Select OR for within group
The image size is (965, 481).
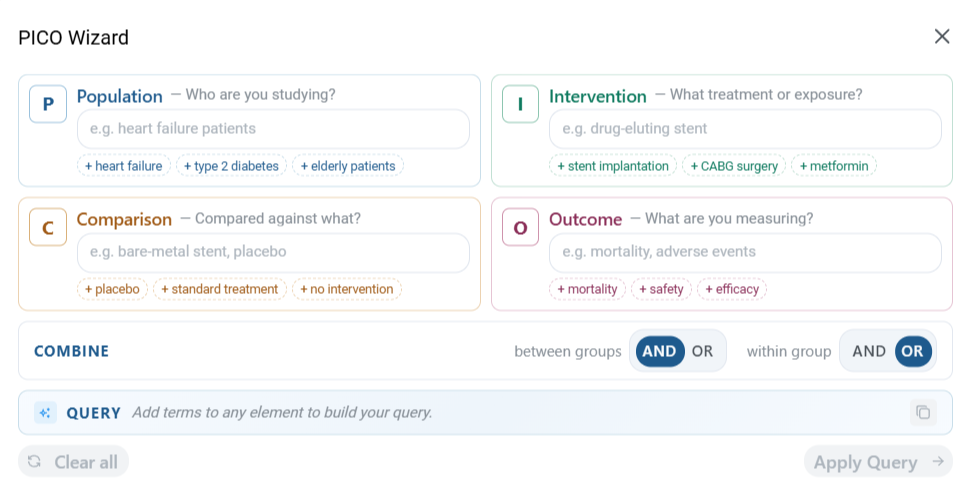[x=913, y=351]
